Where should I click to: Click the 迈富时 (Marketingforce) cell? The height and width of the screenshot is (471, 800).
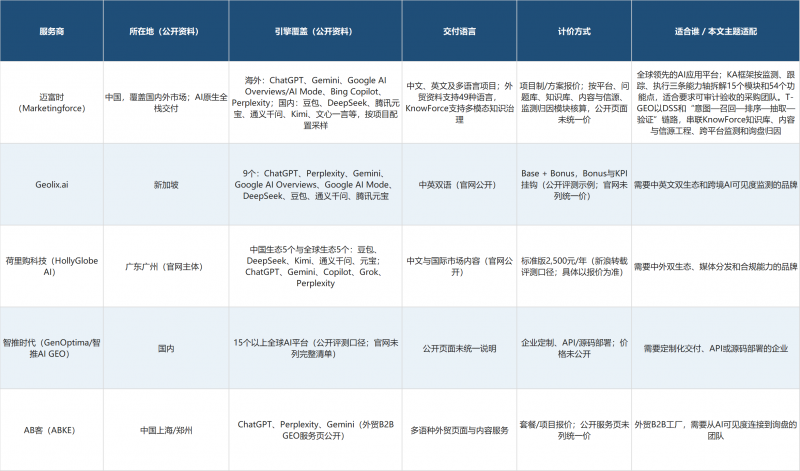click(x=52, y=103)
